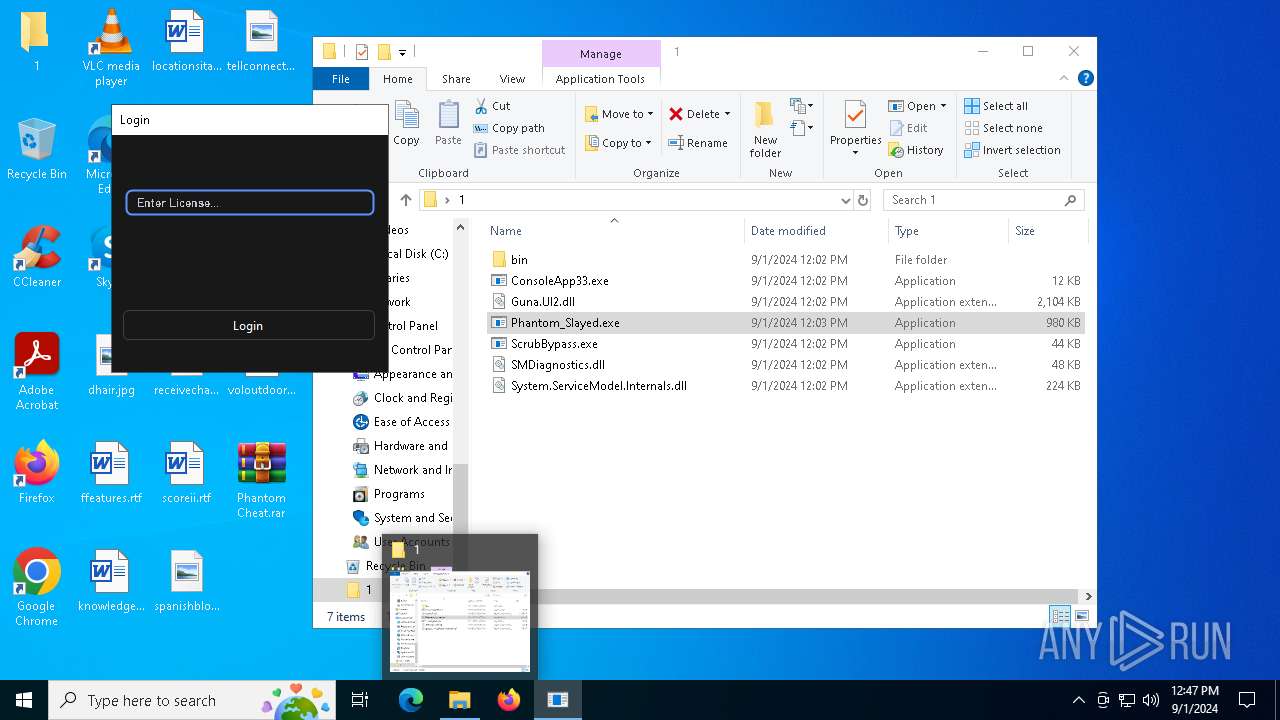This screenshot has width=1280, height=720.
Task: Switch to details view button
Action: [x=1060, y=616]
